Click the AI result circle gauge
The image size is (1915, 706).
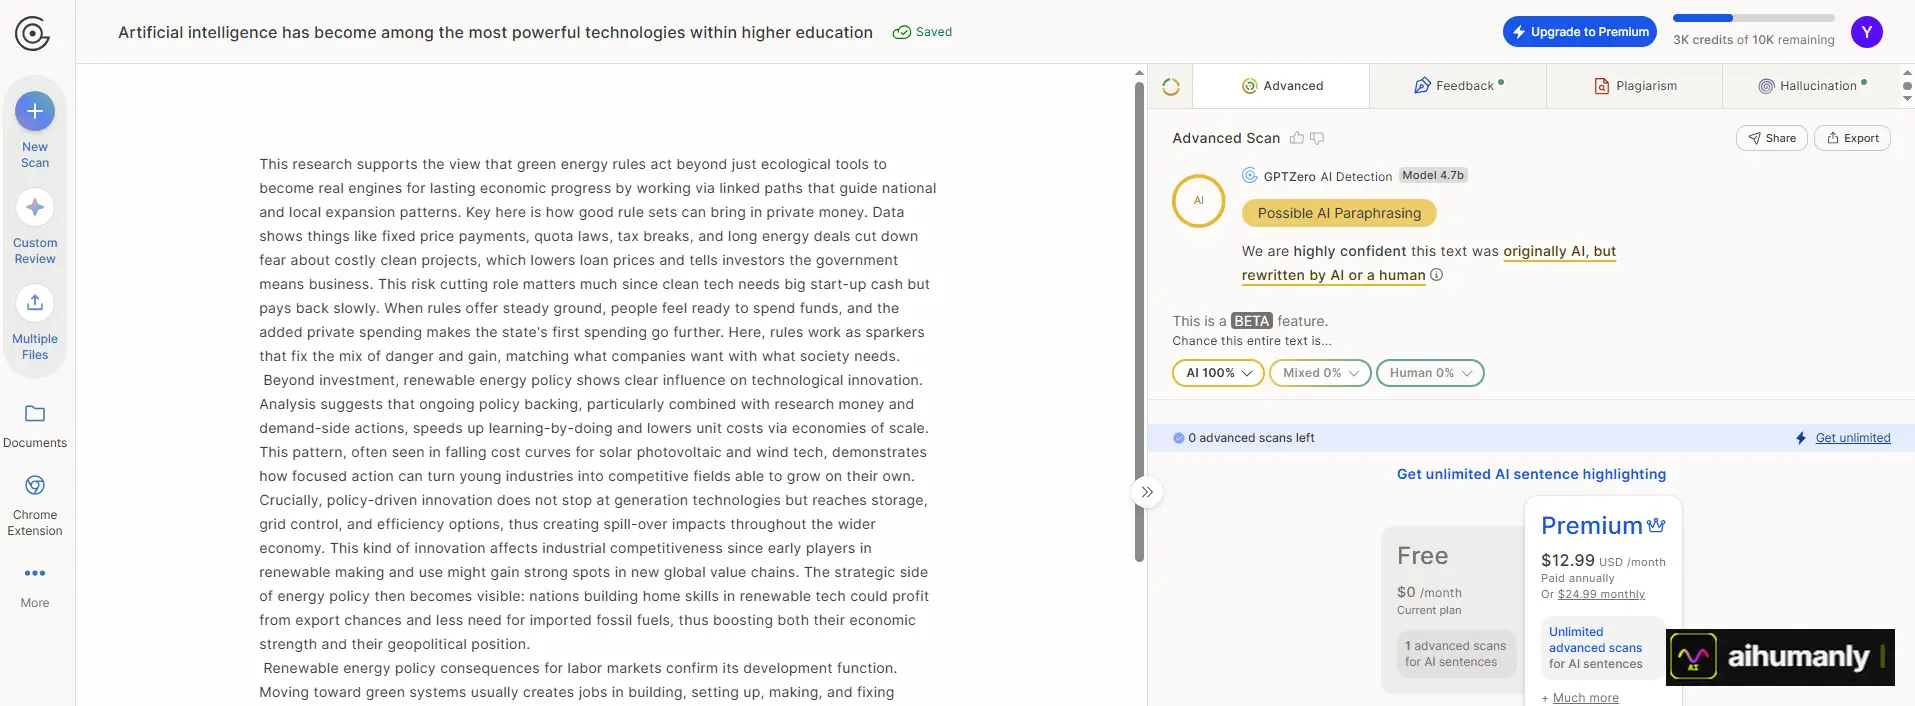1198,201
